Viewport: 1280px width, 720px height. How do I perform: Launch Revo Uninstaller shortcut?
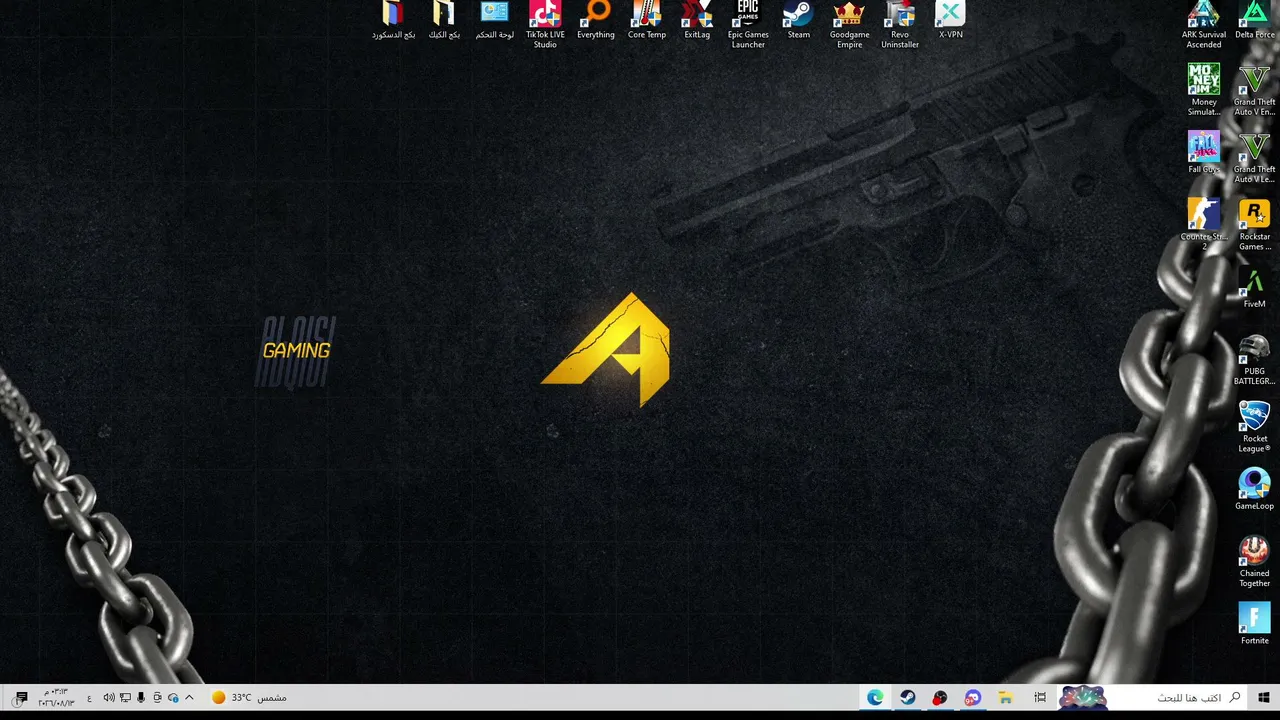(900, 25)
